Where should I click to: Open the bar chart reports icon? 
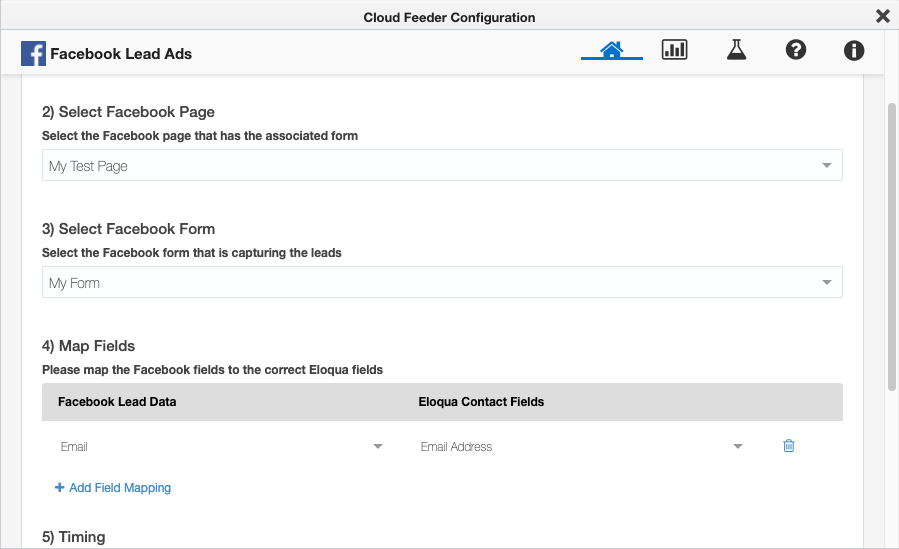click(x=675, y=50)
